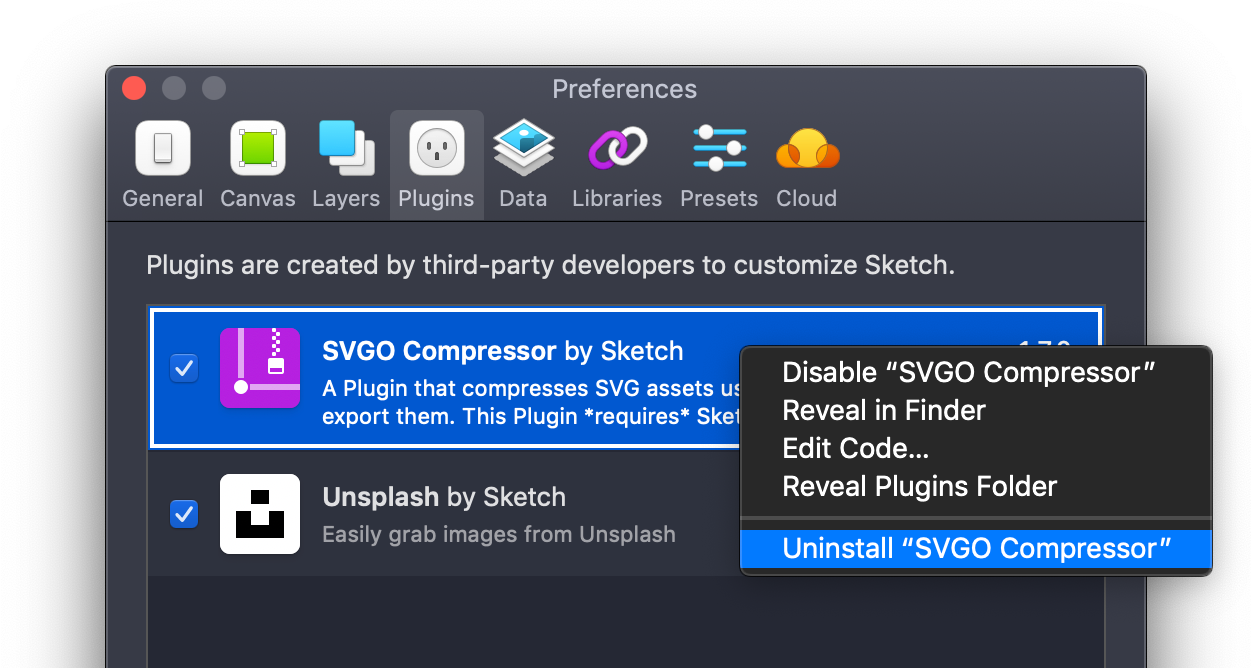Viewport: 1252px width, 668px height.
Task: Switch to Layers preferences
Action: point(346,165)
